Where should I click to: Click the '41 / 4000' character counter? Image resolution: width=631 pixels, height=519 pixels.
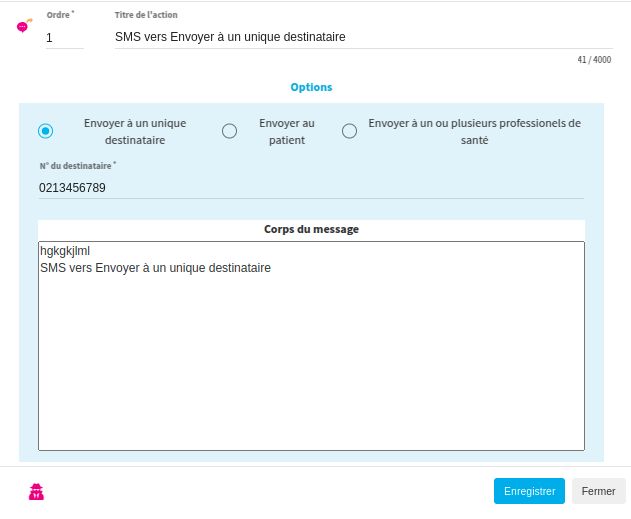coord(594,60)
